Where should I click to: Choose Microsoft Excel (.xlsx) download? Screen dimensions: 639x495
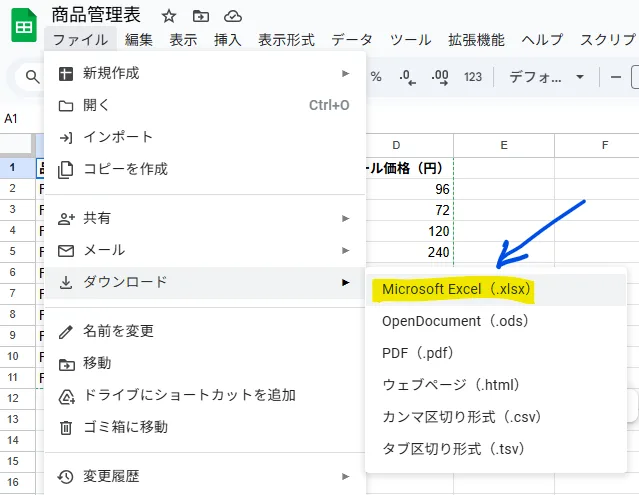click(x=496, y=289)
